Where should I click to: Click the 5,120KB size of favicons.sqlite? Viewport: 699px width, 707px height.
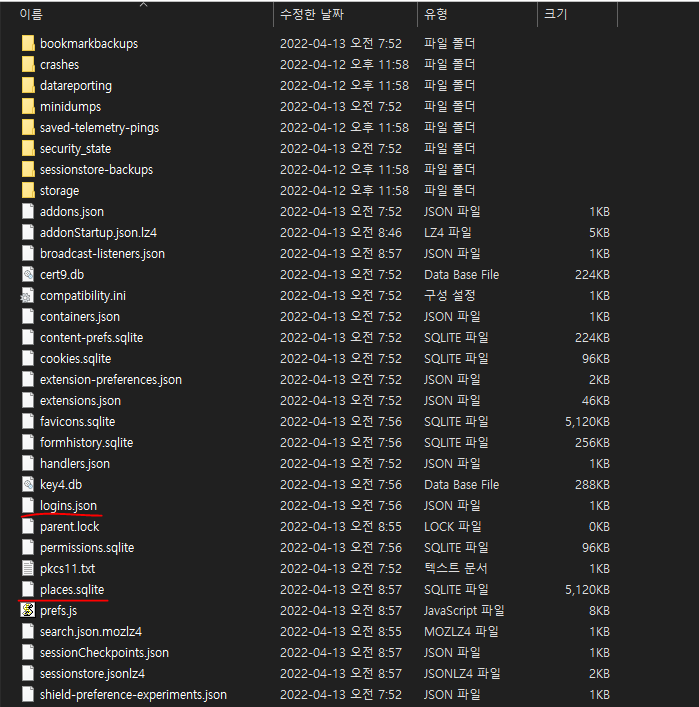tap(587, 422)
